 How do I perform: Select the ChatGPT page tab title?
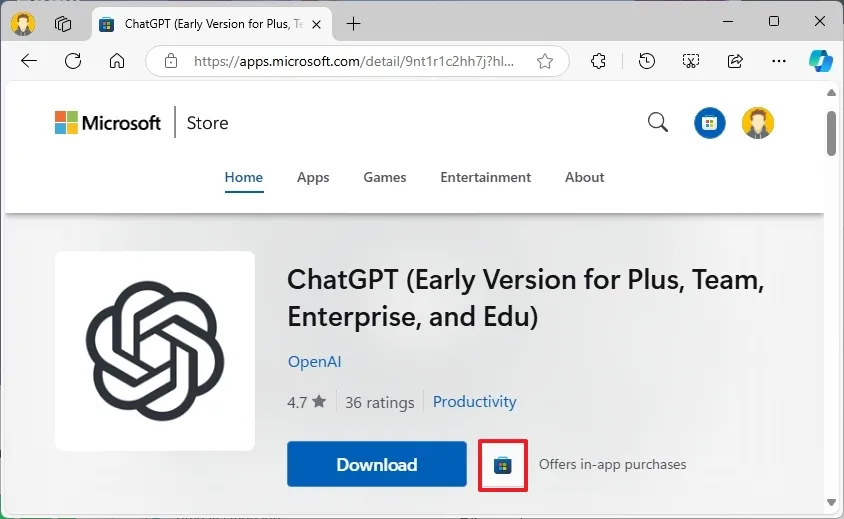click(x=214, y=24)
